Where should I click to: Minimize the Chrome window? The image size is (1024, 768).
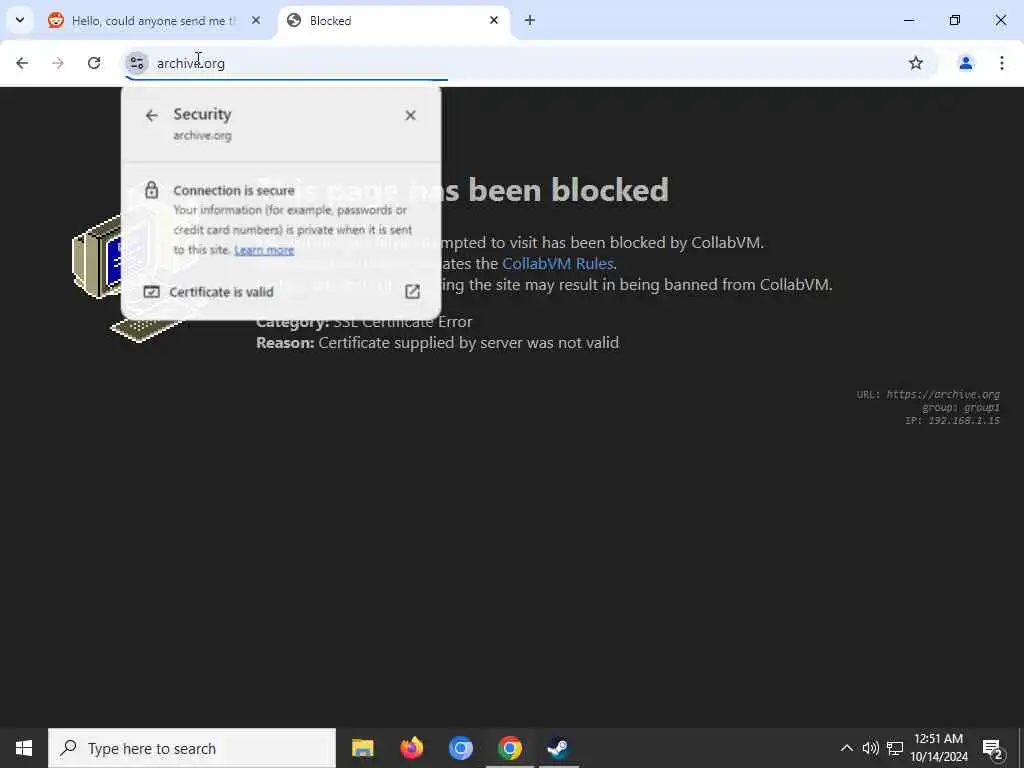(908, 20)
